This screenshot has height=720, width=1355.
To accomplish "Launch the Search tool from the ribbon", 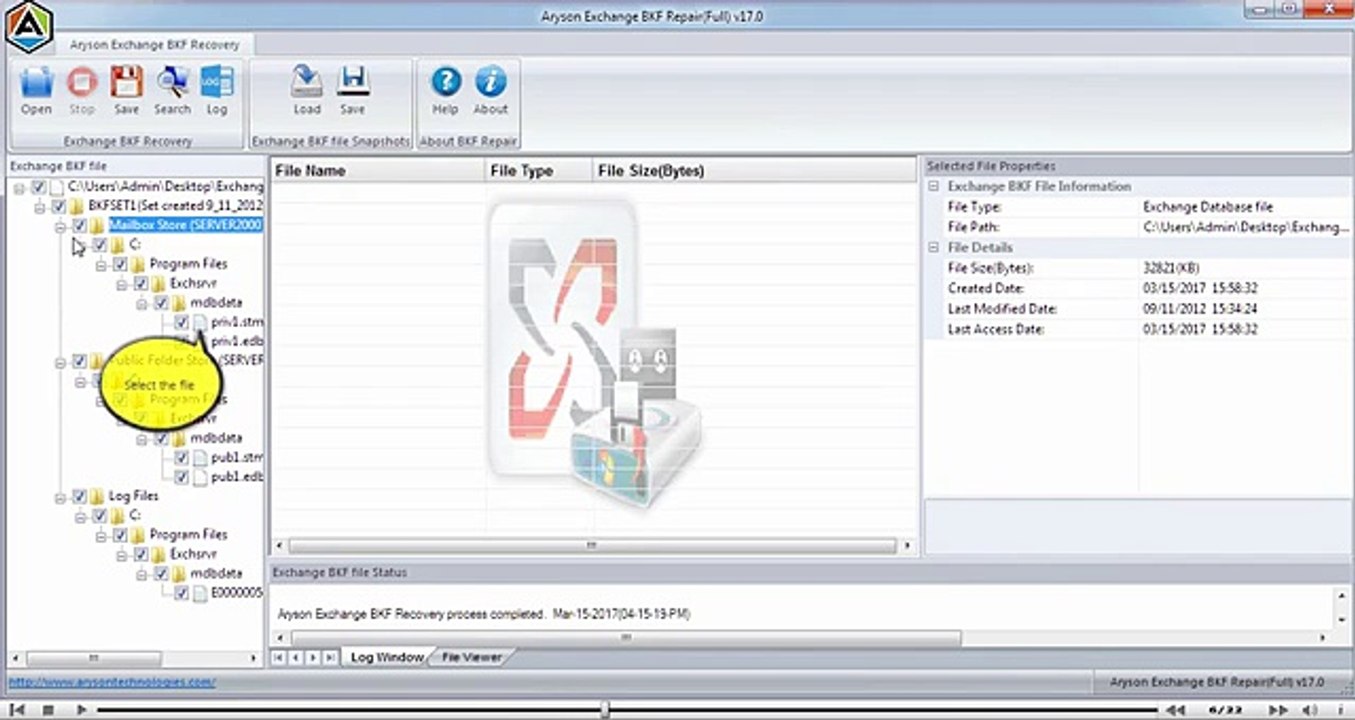I will coord(172,84).
